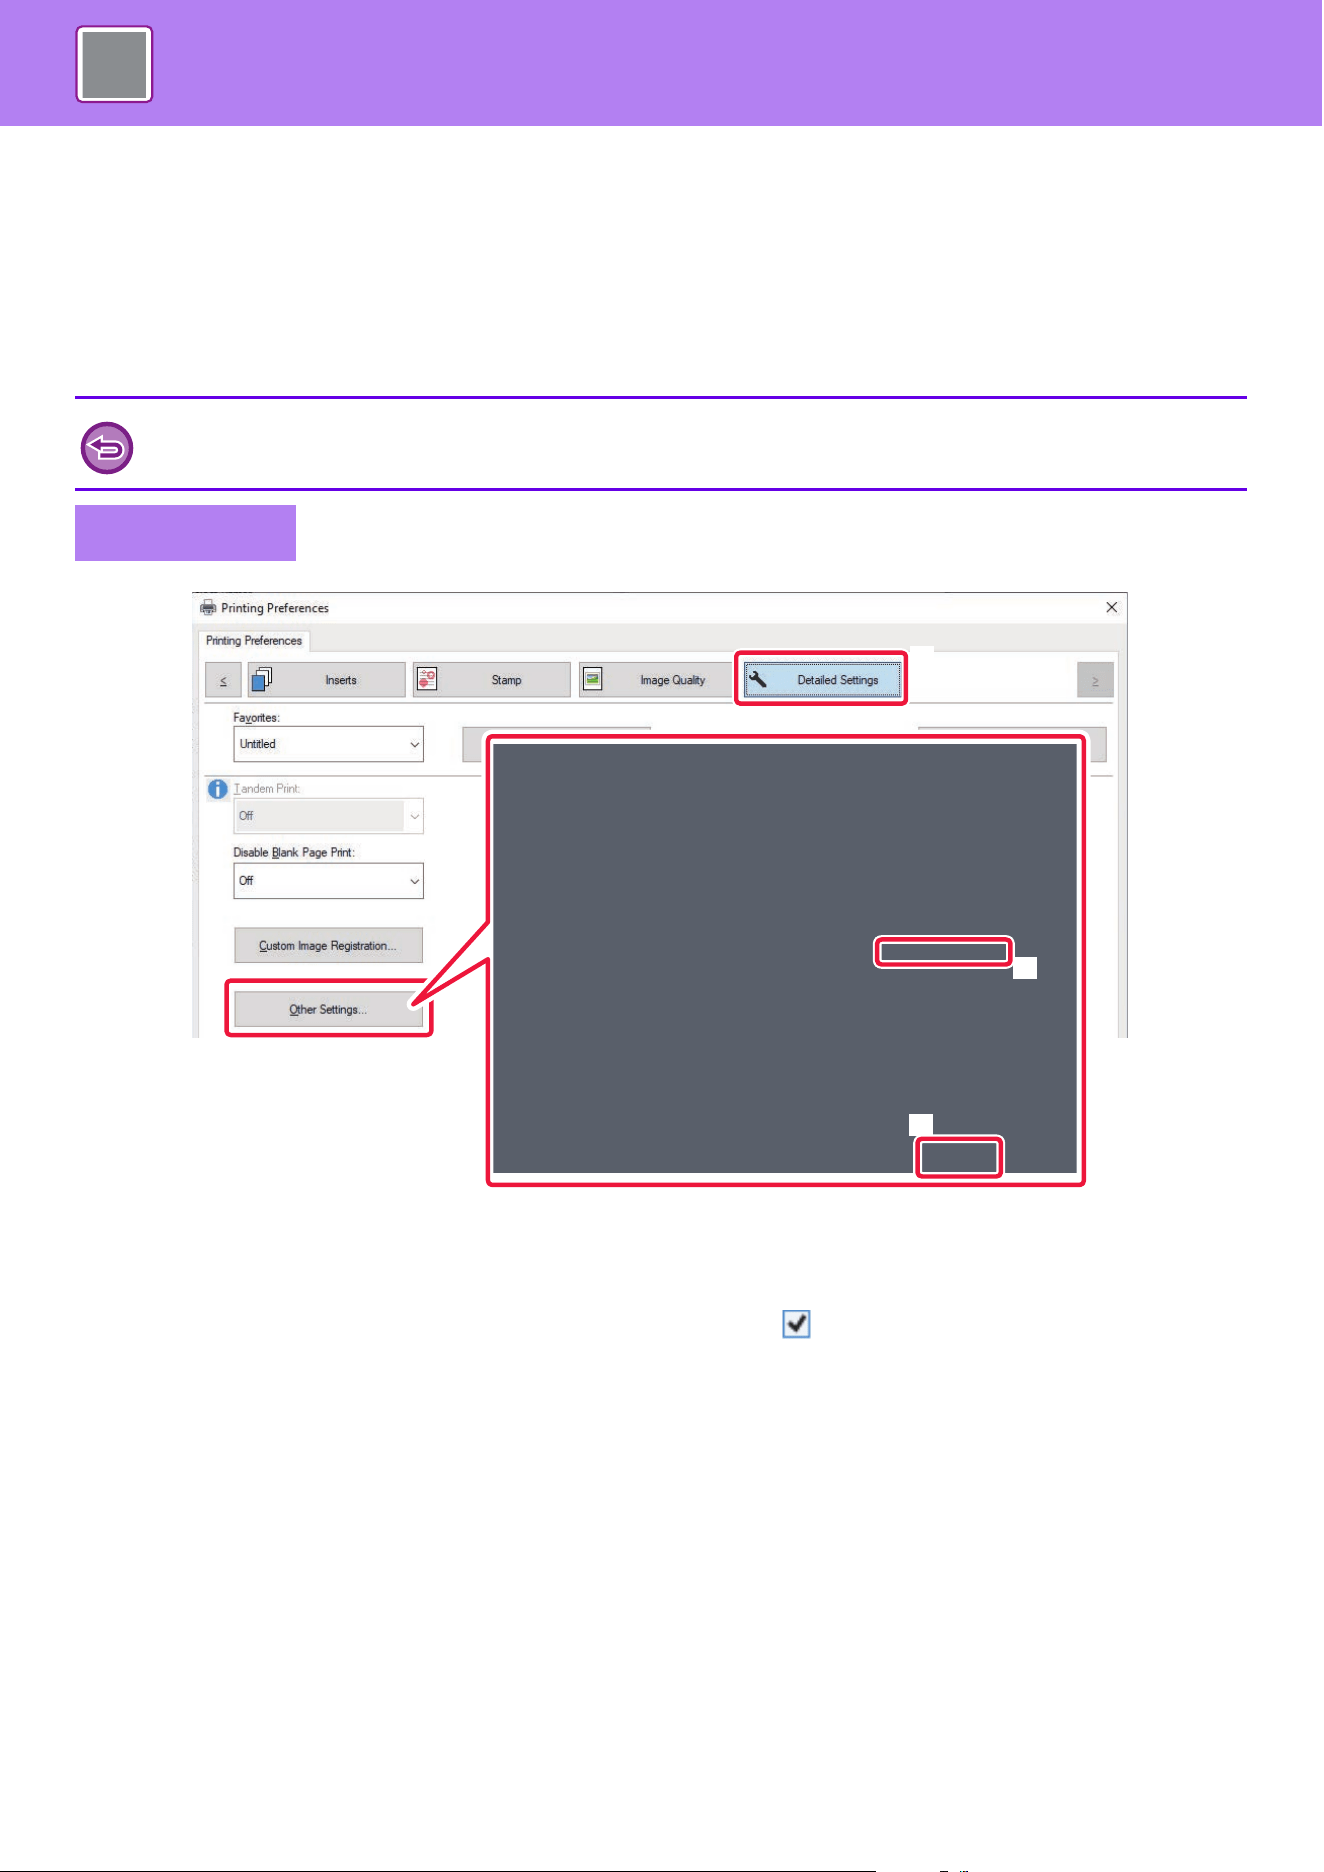The image size is (1324, 1872).
Task: Show previous tabs with the left arrow button
Action: (223, 680)
